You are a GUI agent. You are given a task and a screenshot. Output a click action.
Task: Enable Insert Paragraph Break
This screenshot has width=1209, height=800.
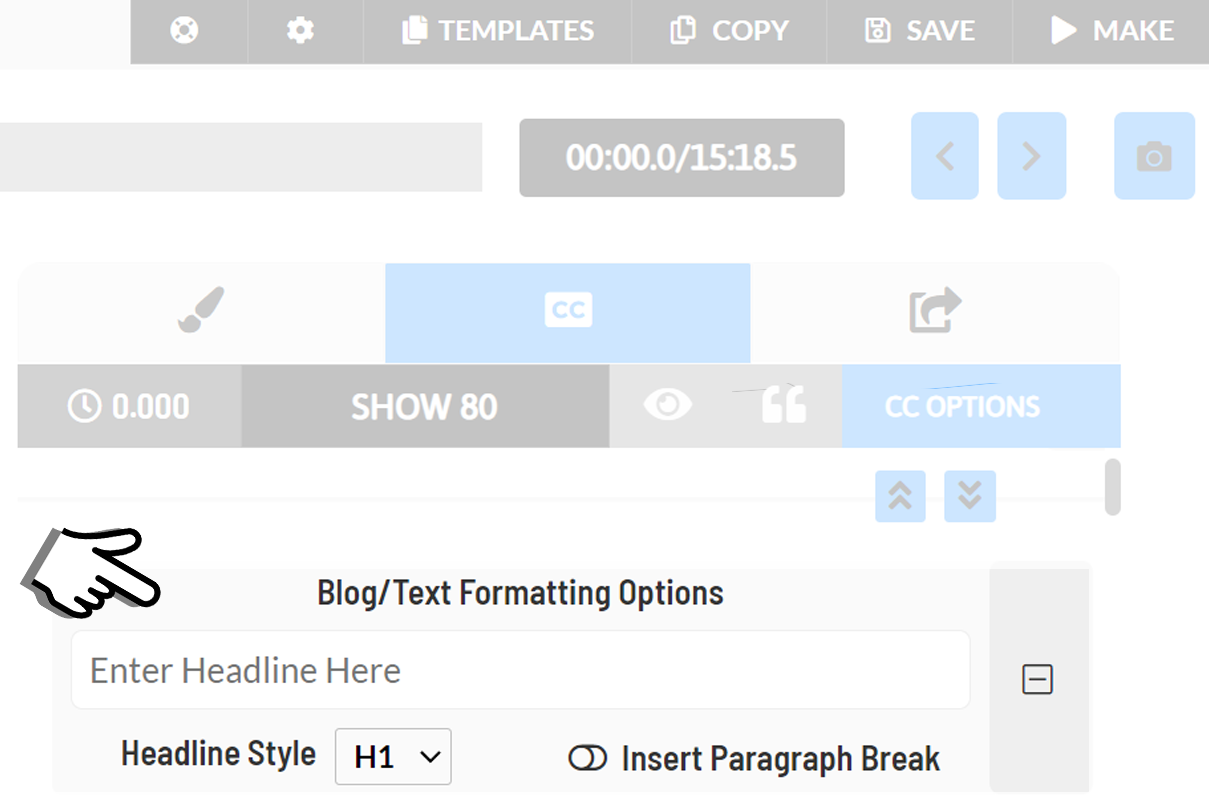[587, 758]
